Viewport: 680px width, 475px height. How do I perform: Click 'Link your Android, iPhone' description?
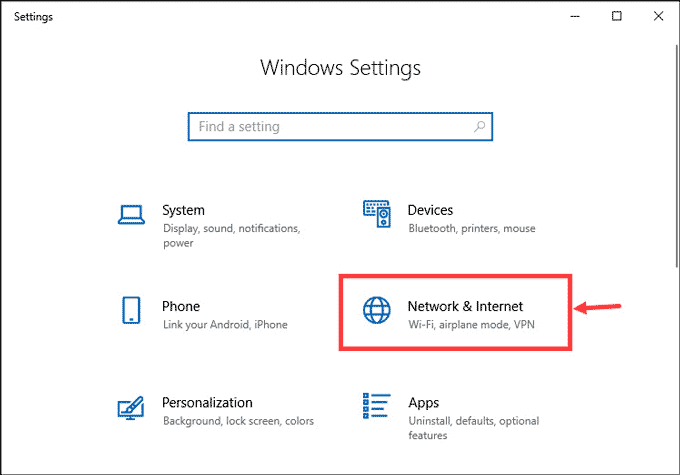tap(225, 325)
